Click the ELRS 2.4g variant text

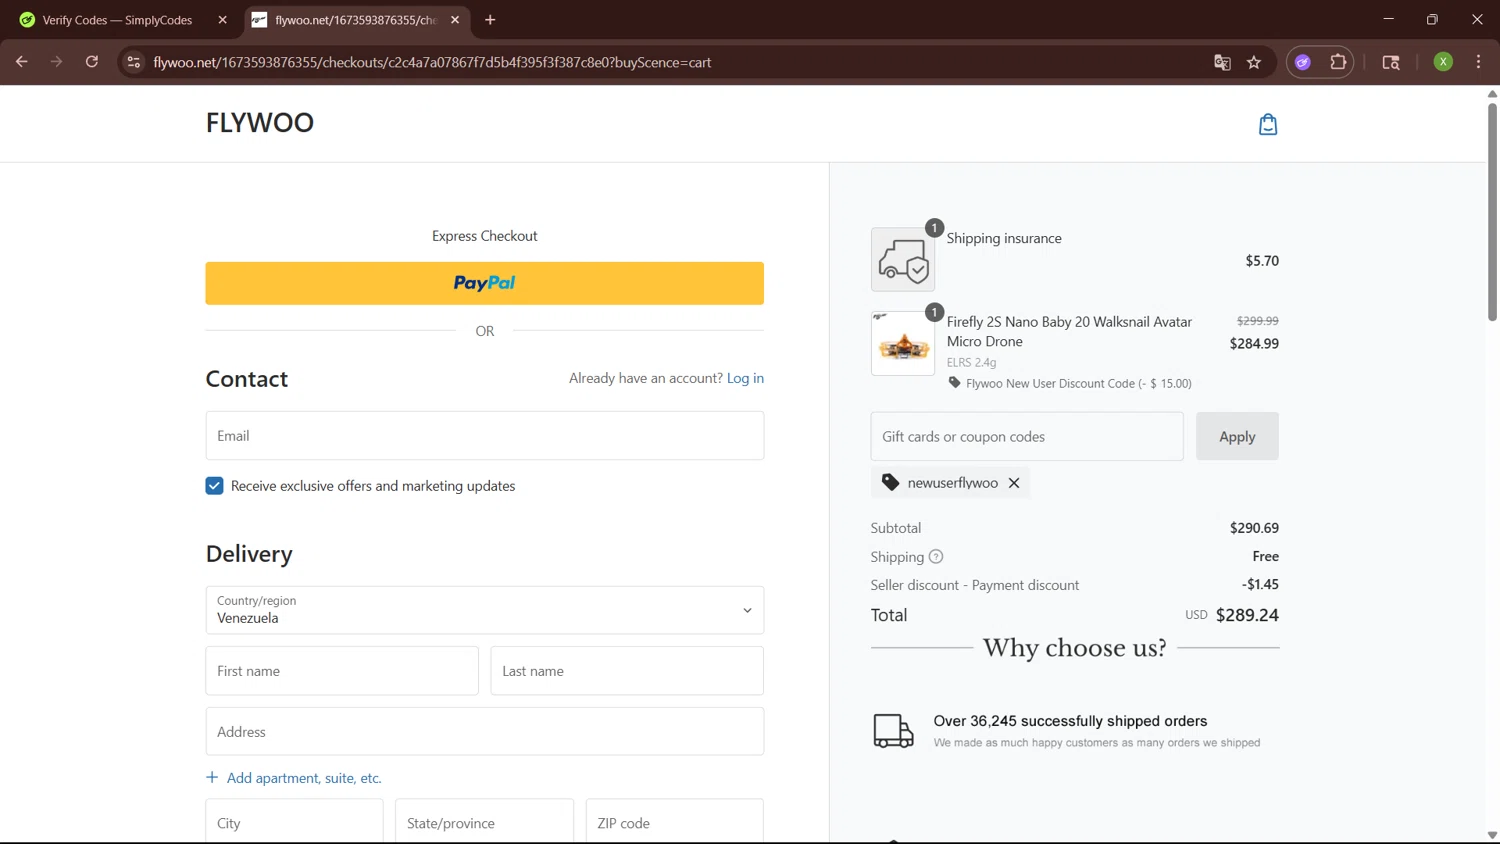[x=972, y=362]
